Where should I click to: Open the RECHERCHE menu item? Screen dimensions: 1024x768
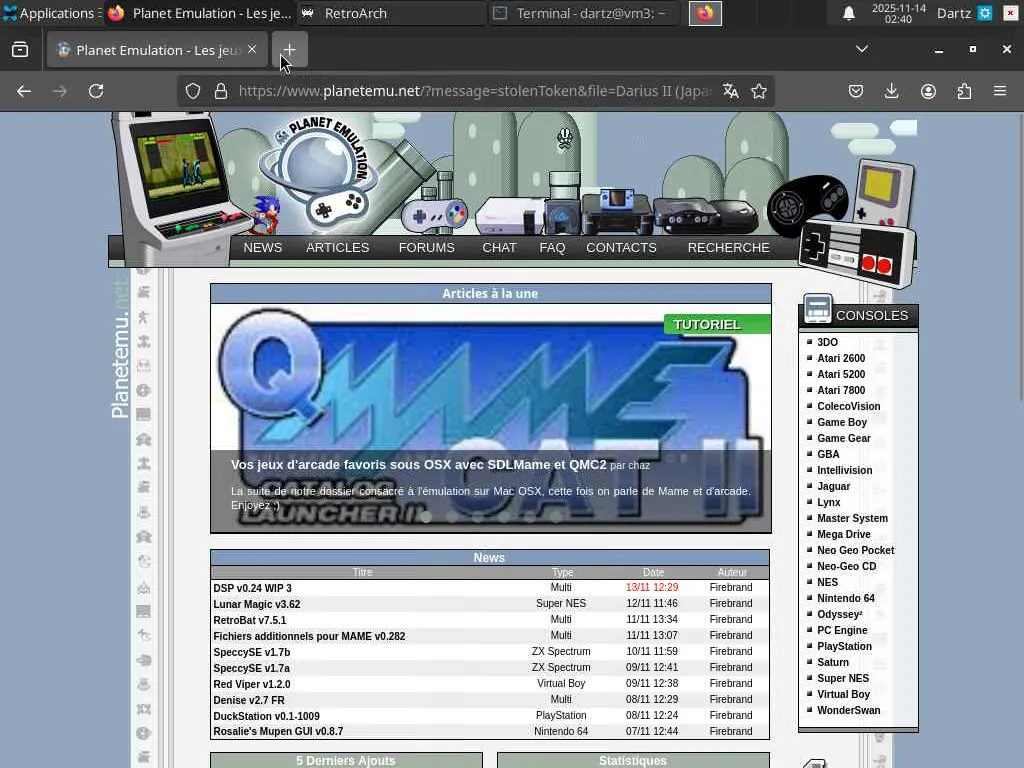(729, 248)
